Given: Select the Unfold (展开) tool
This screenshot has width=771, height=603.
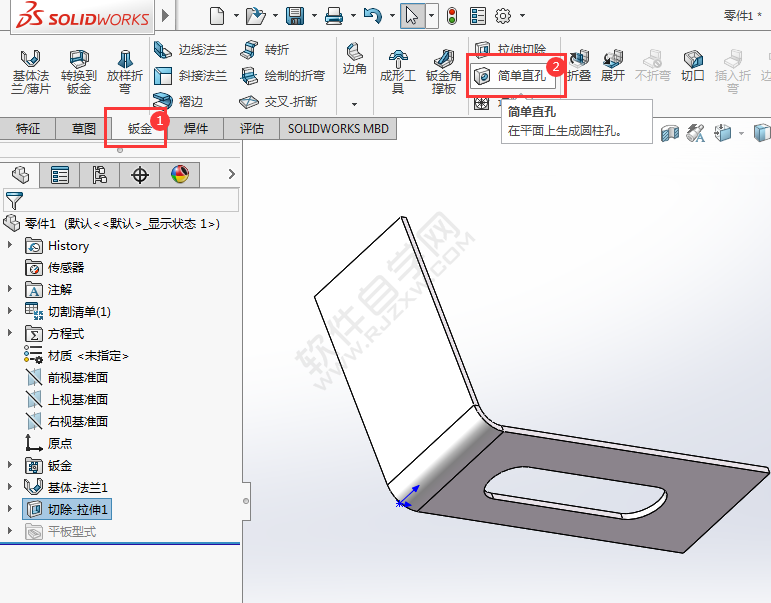Looking at the screenshot, I should (x=613, y=65).
